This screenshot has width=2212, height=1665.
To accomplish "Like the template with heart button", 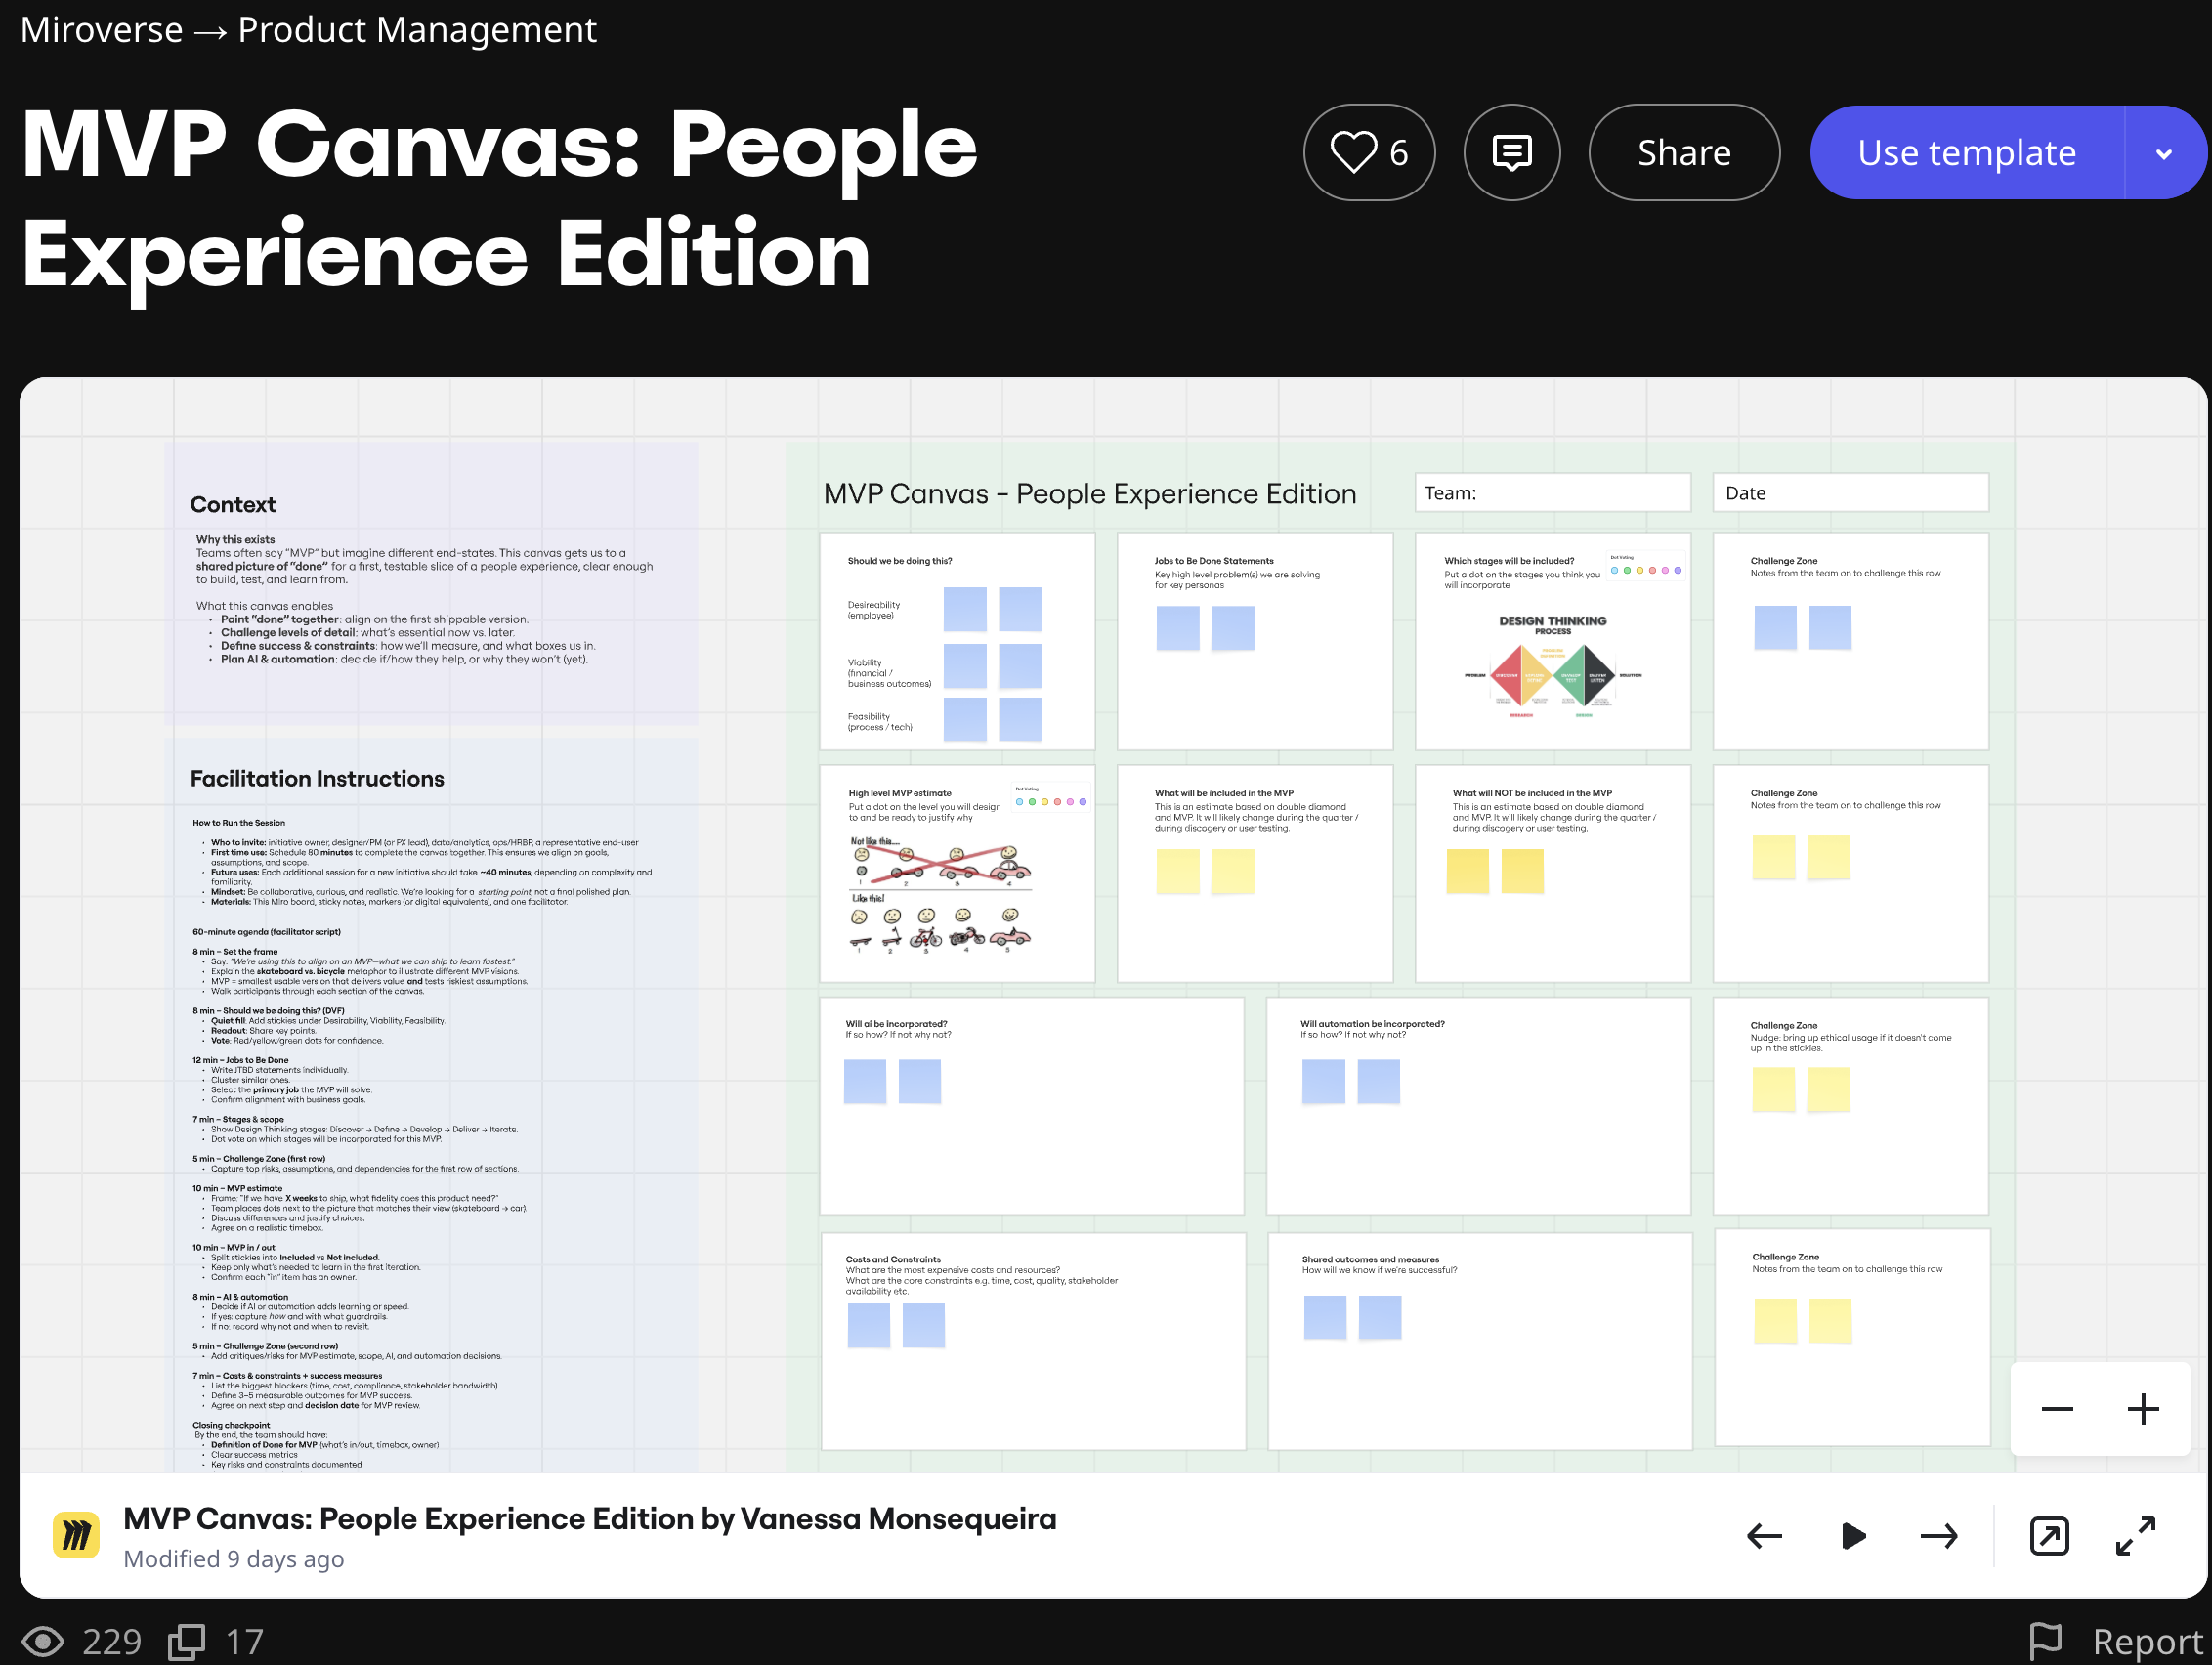I will [1368, 153].
